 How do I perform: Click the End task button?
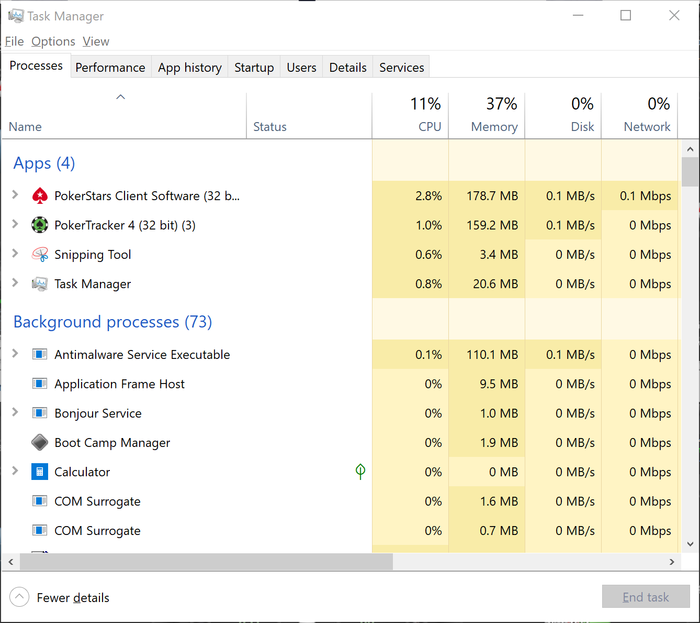pyautogui.click(x=645, y=597)
